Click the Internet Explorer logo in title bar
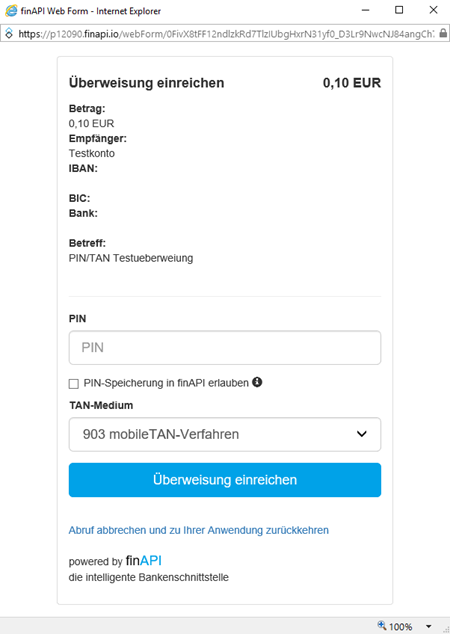 (x=11, y=11)
